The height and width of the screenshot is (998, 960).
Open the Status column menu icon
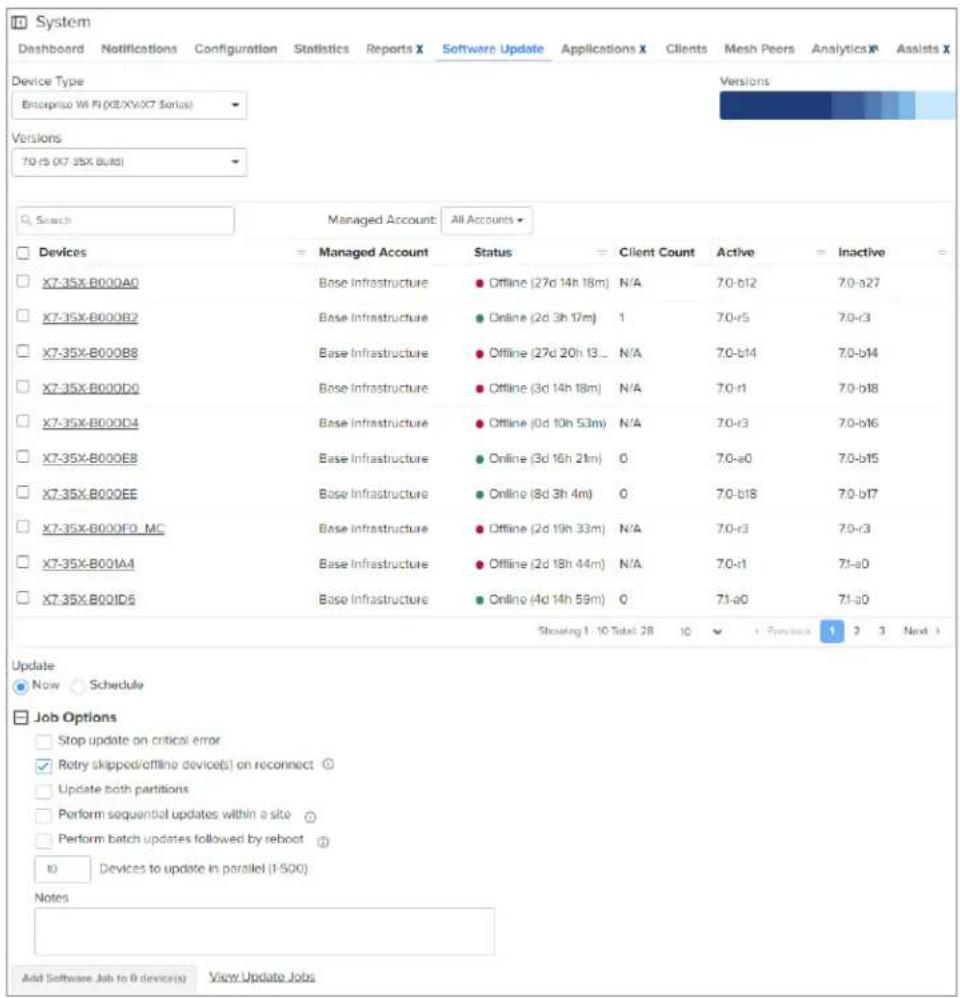602,253
